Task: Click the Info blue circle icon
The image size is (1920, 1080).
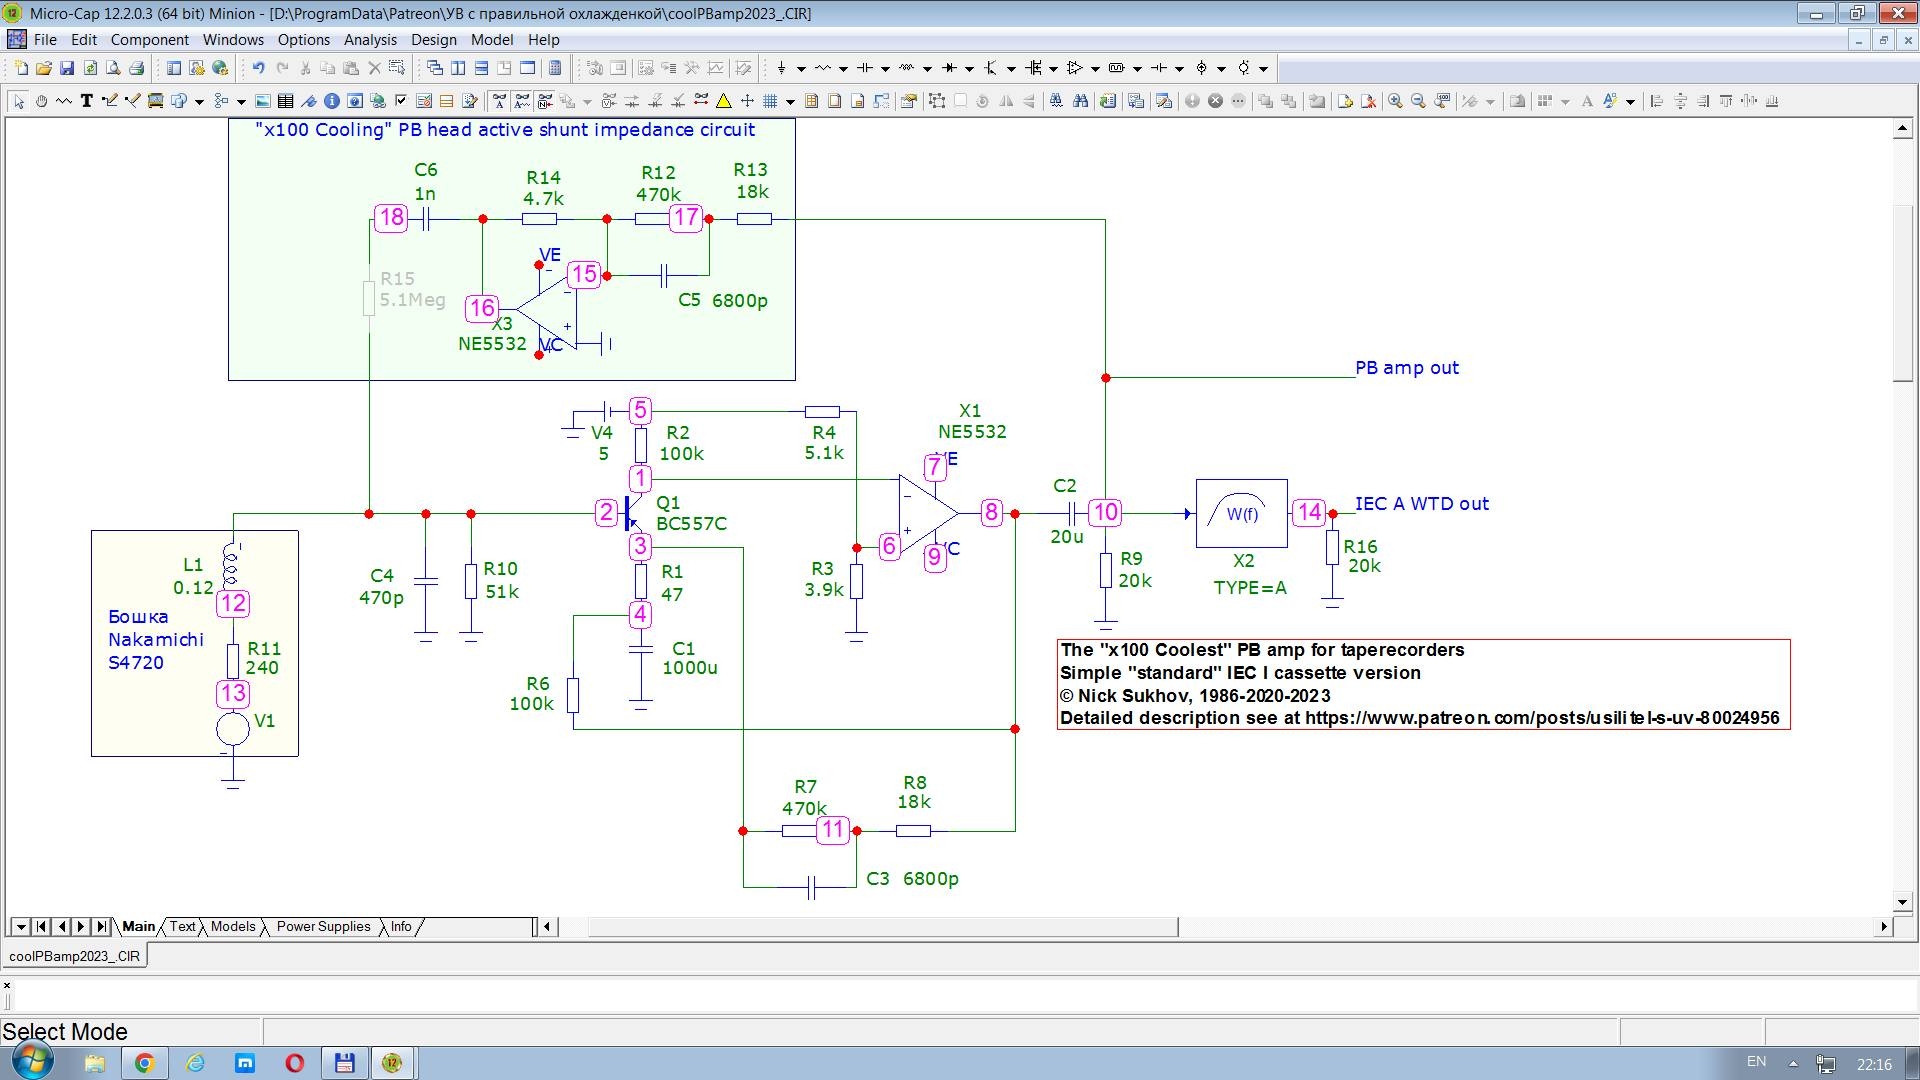Action: (x=331, y=101)
